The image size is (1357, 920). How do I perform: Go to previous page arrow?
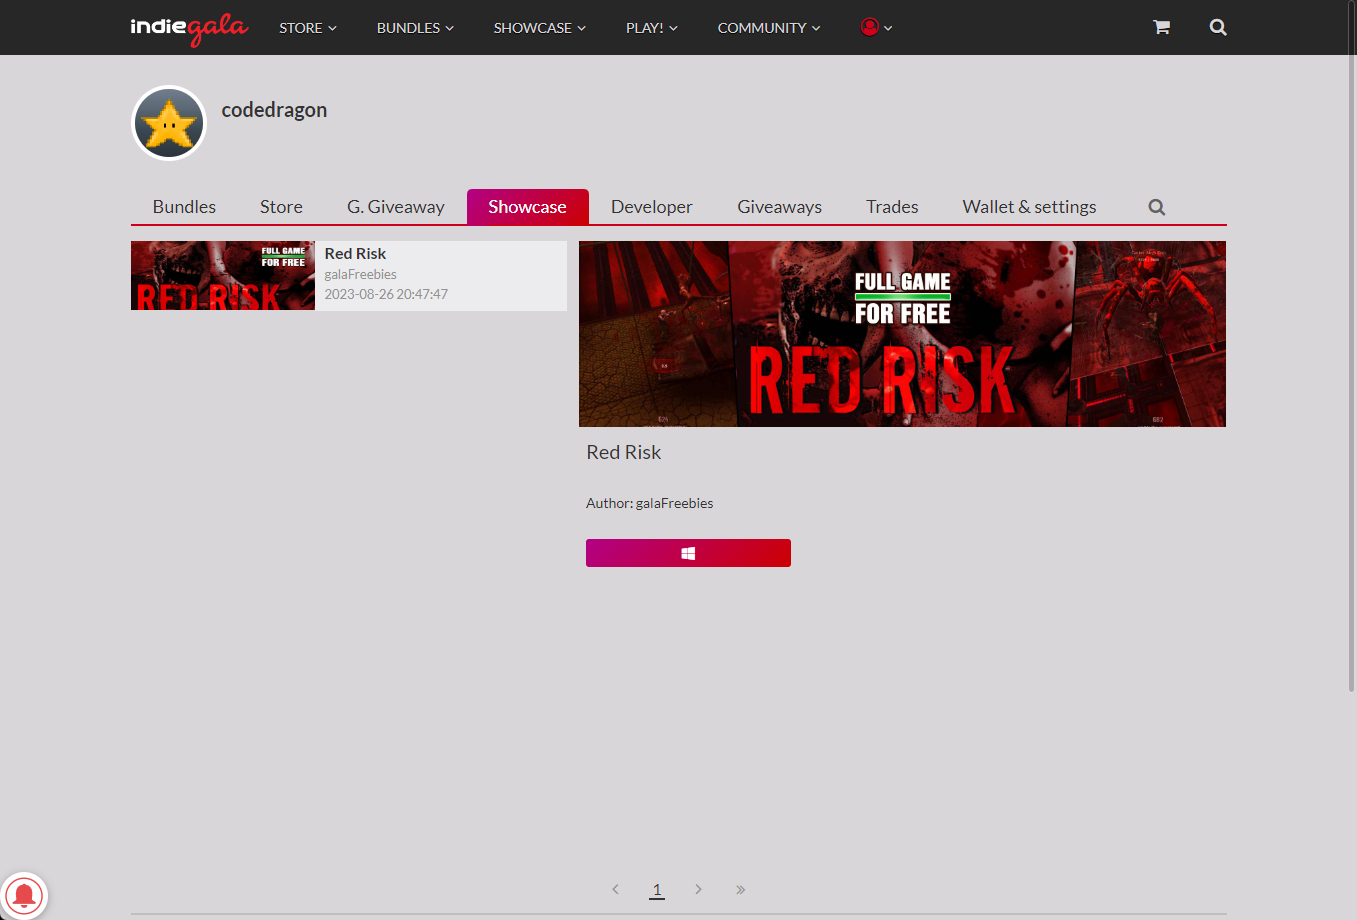coord(615,889)
